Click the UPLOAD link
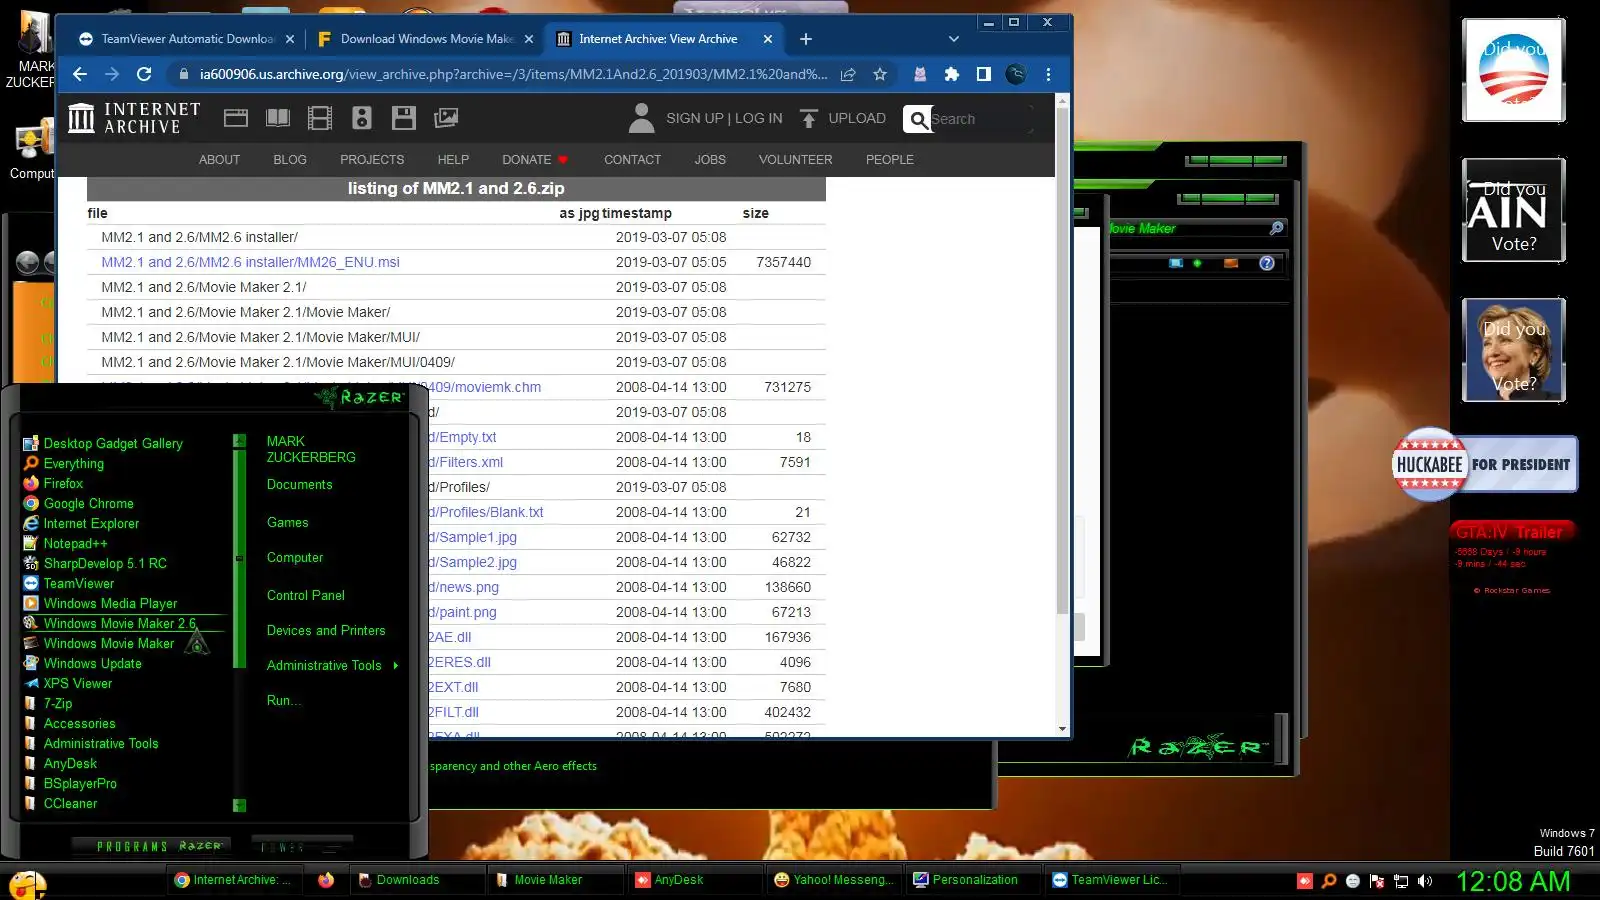The height and width of the screenshot is (900, 1600). coord(857,118)
